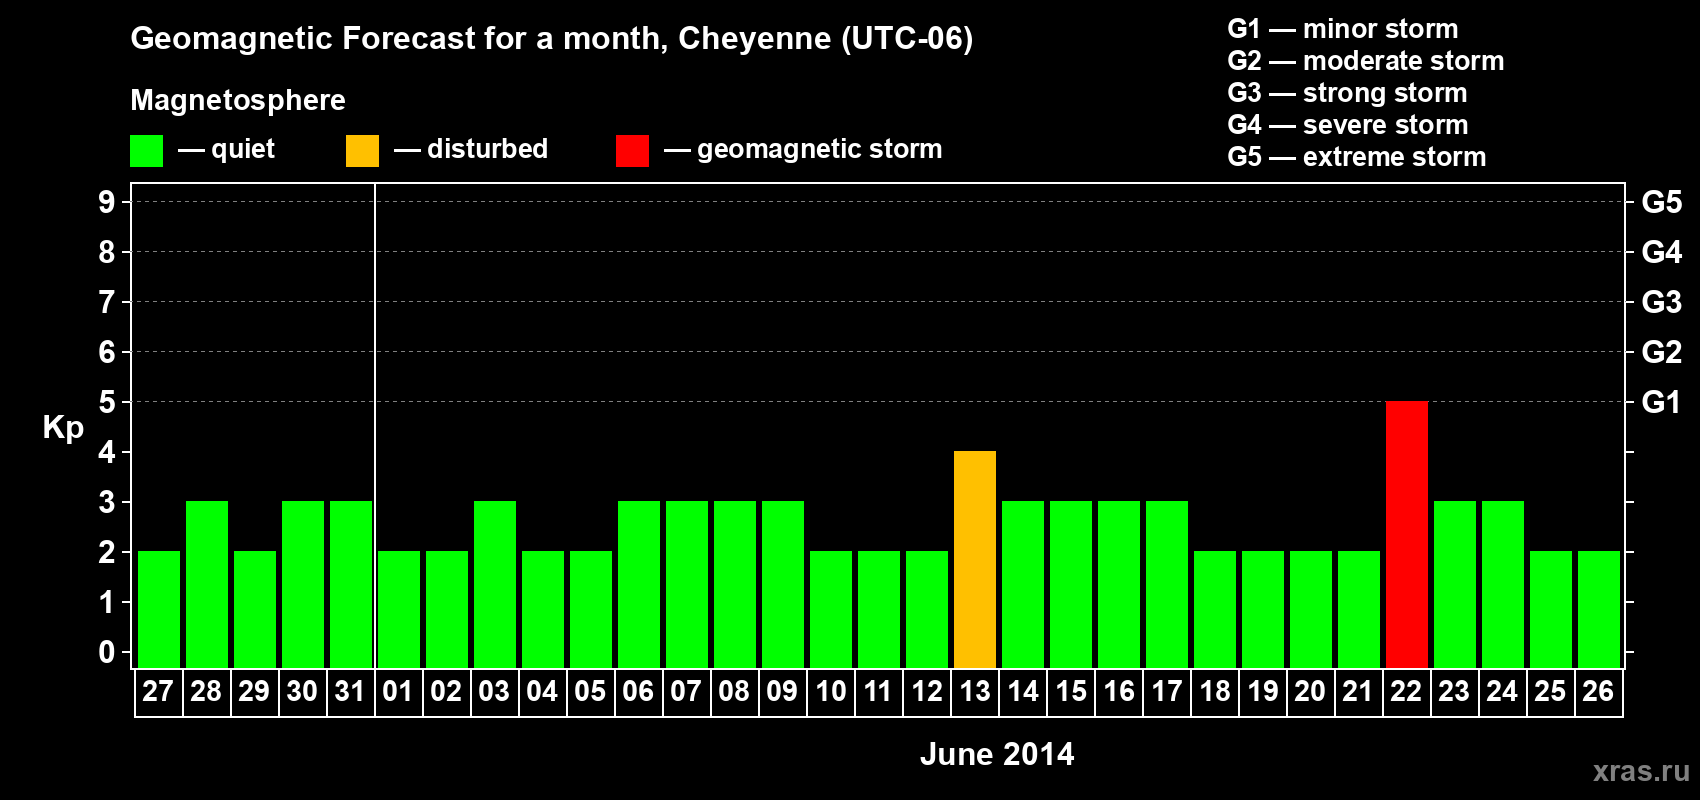This screenshot has height=800, width=1700.
Task: Select the orange disturbed bar for day 13
Action: pyautogui.click(x=974, y=559)
